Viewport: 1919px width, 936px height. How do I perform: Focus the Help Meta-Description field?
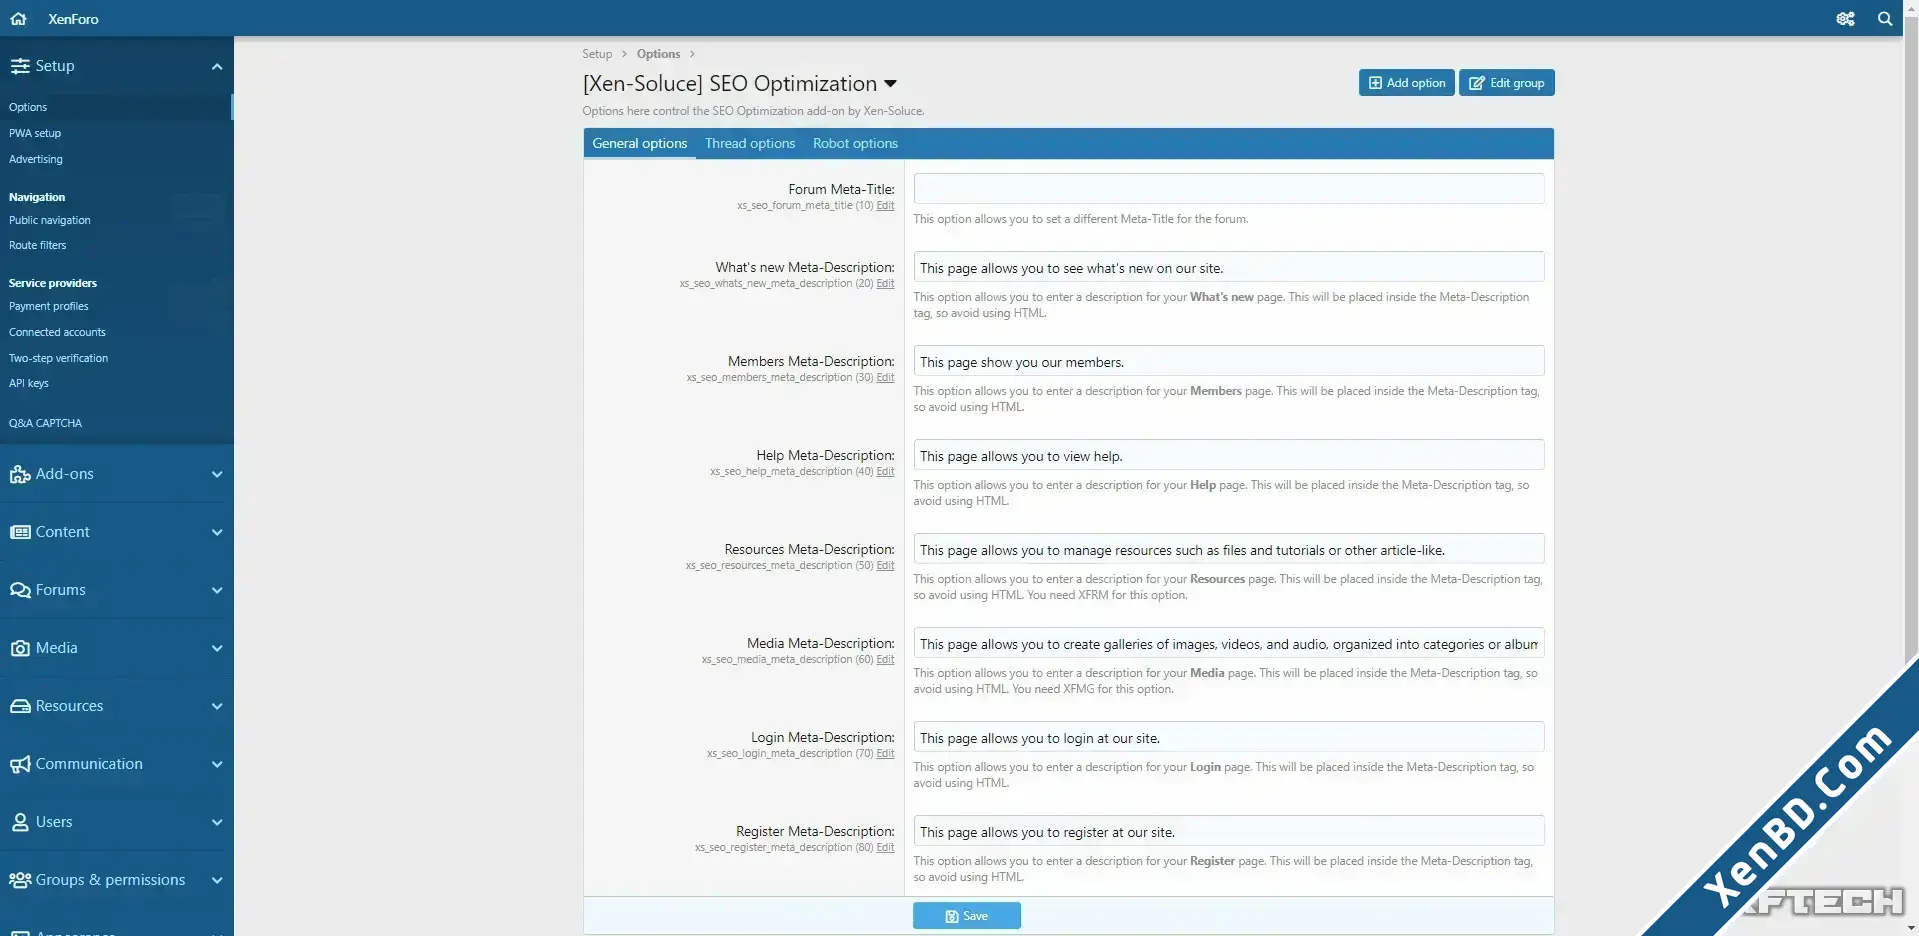coord(1228,455)
